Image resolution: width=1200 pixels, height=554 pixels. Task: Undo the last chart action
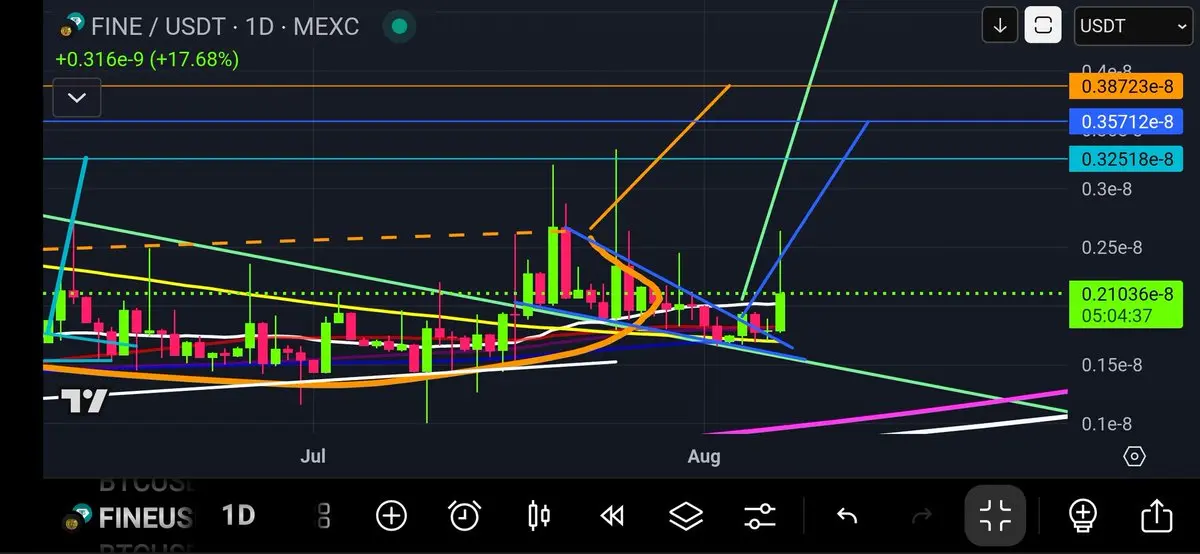[847, 516]
